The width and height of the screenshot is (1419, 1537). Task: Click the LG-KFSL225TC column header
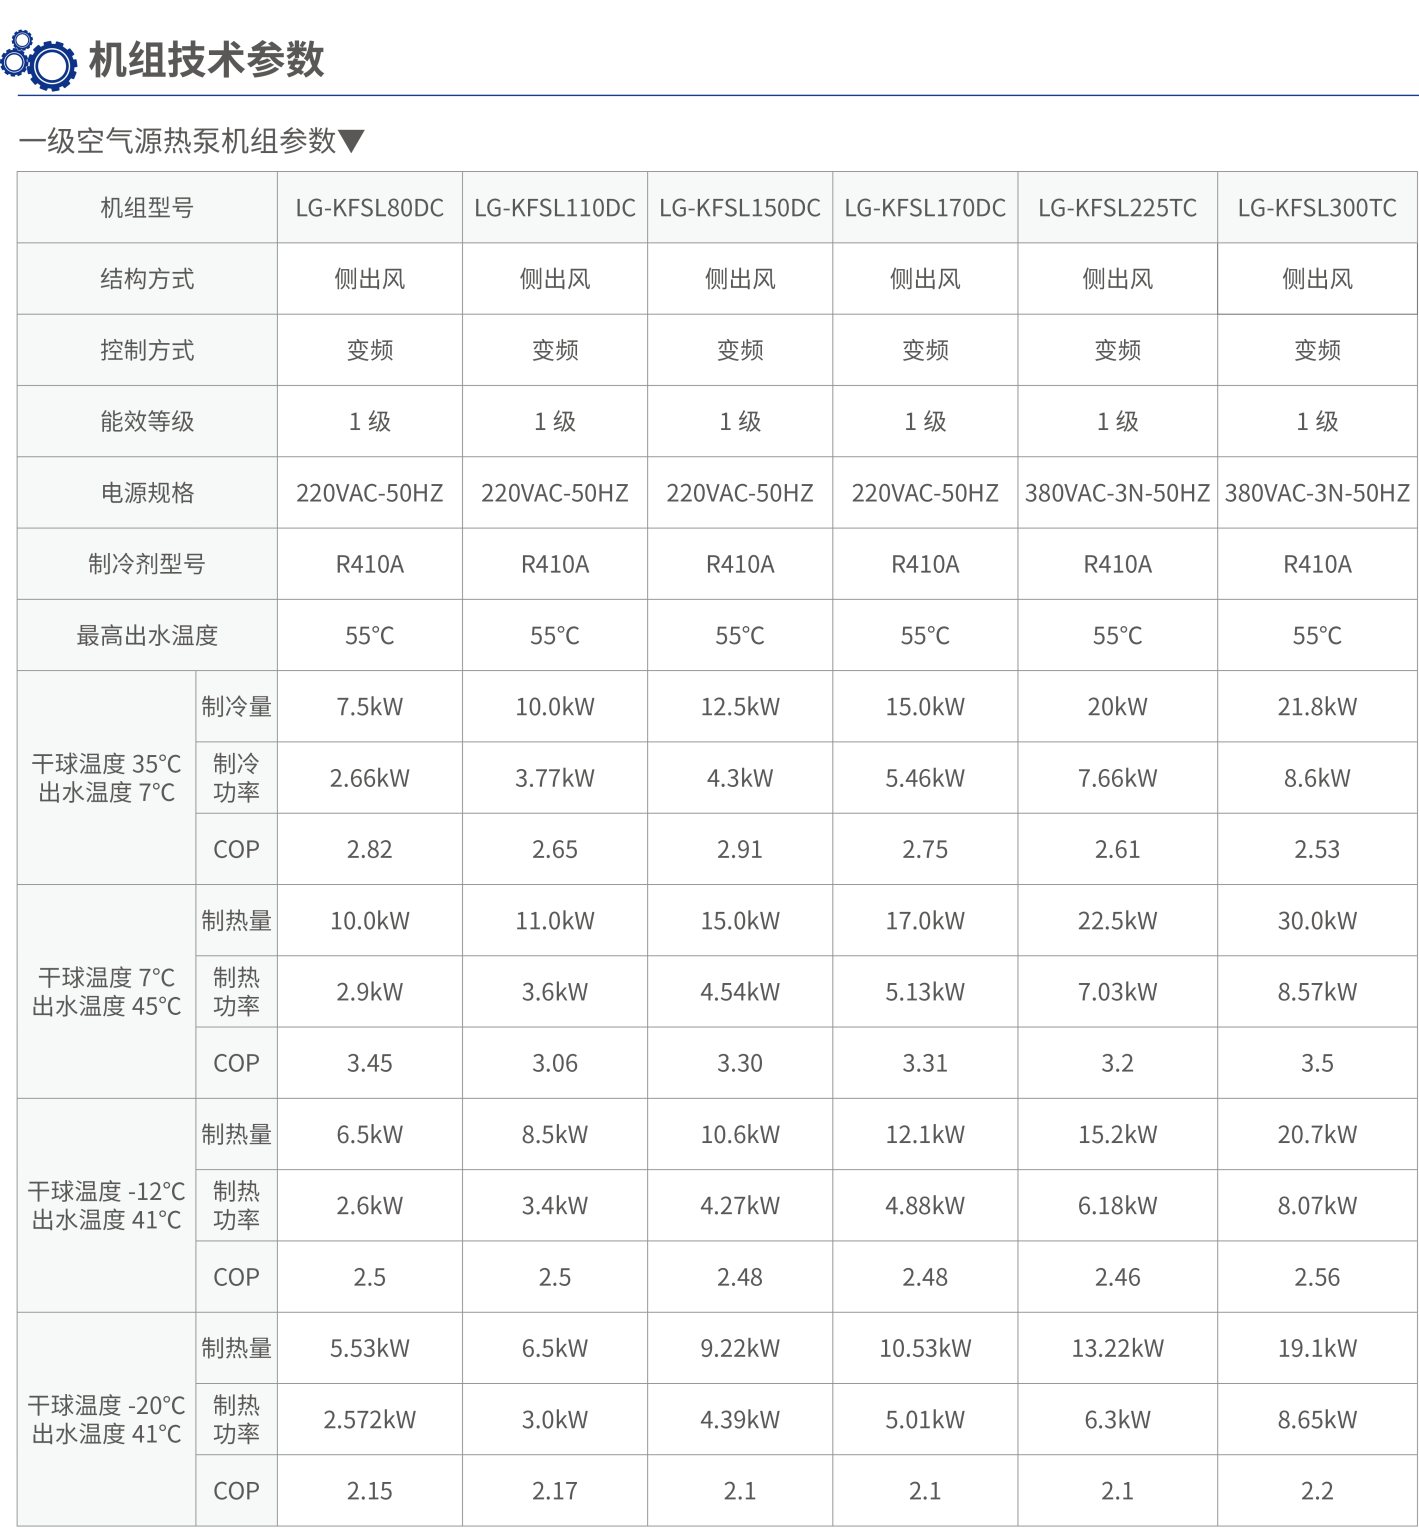click(1117, 208)
